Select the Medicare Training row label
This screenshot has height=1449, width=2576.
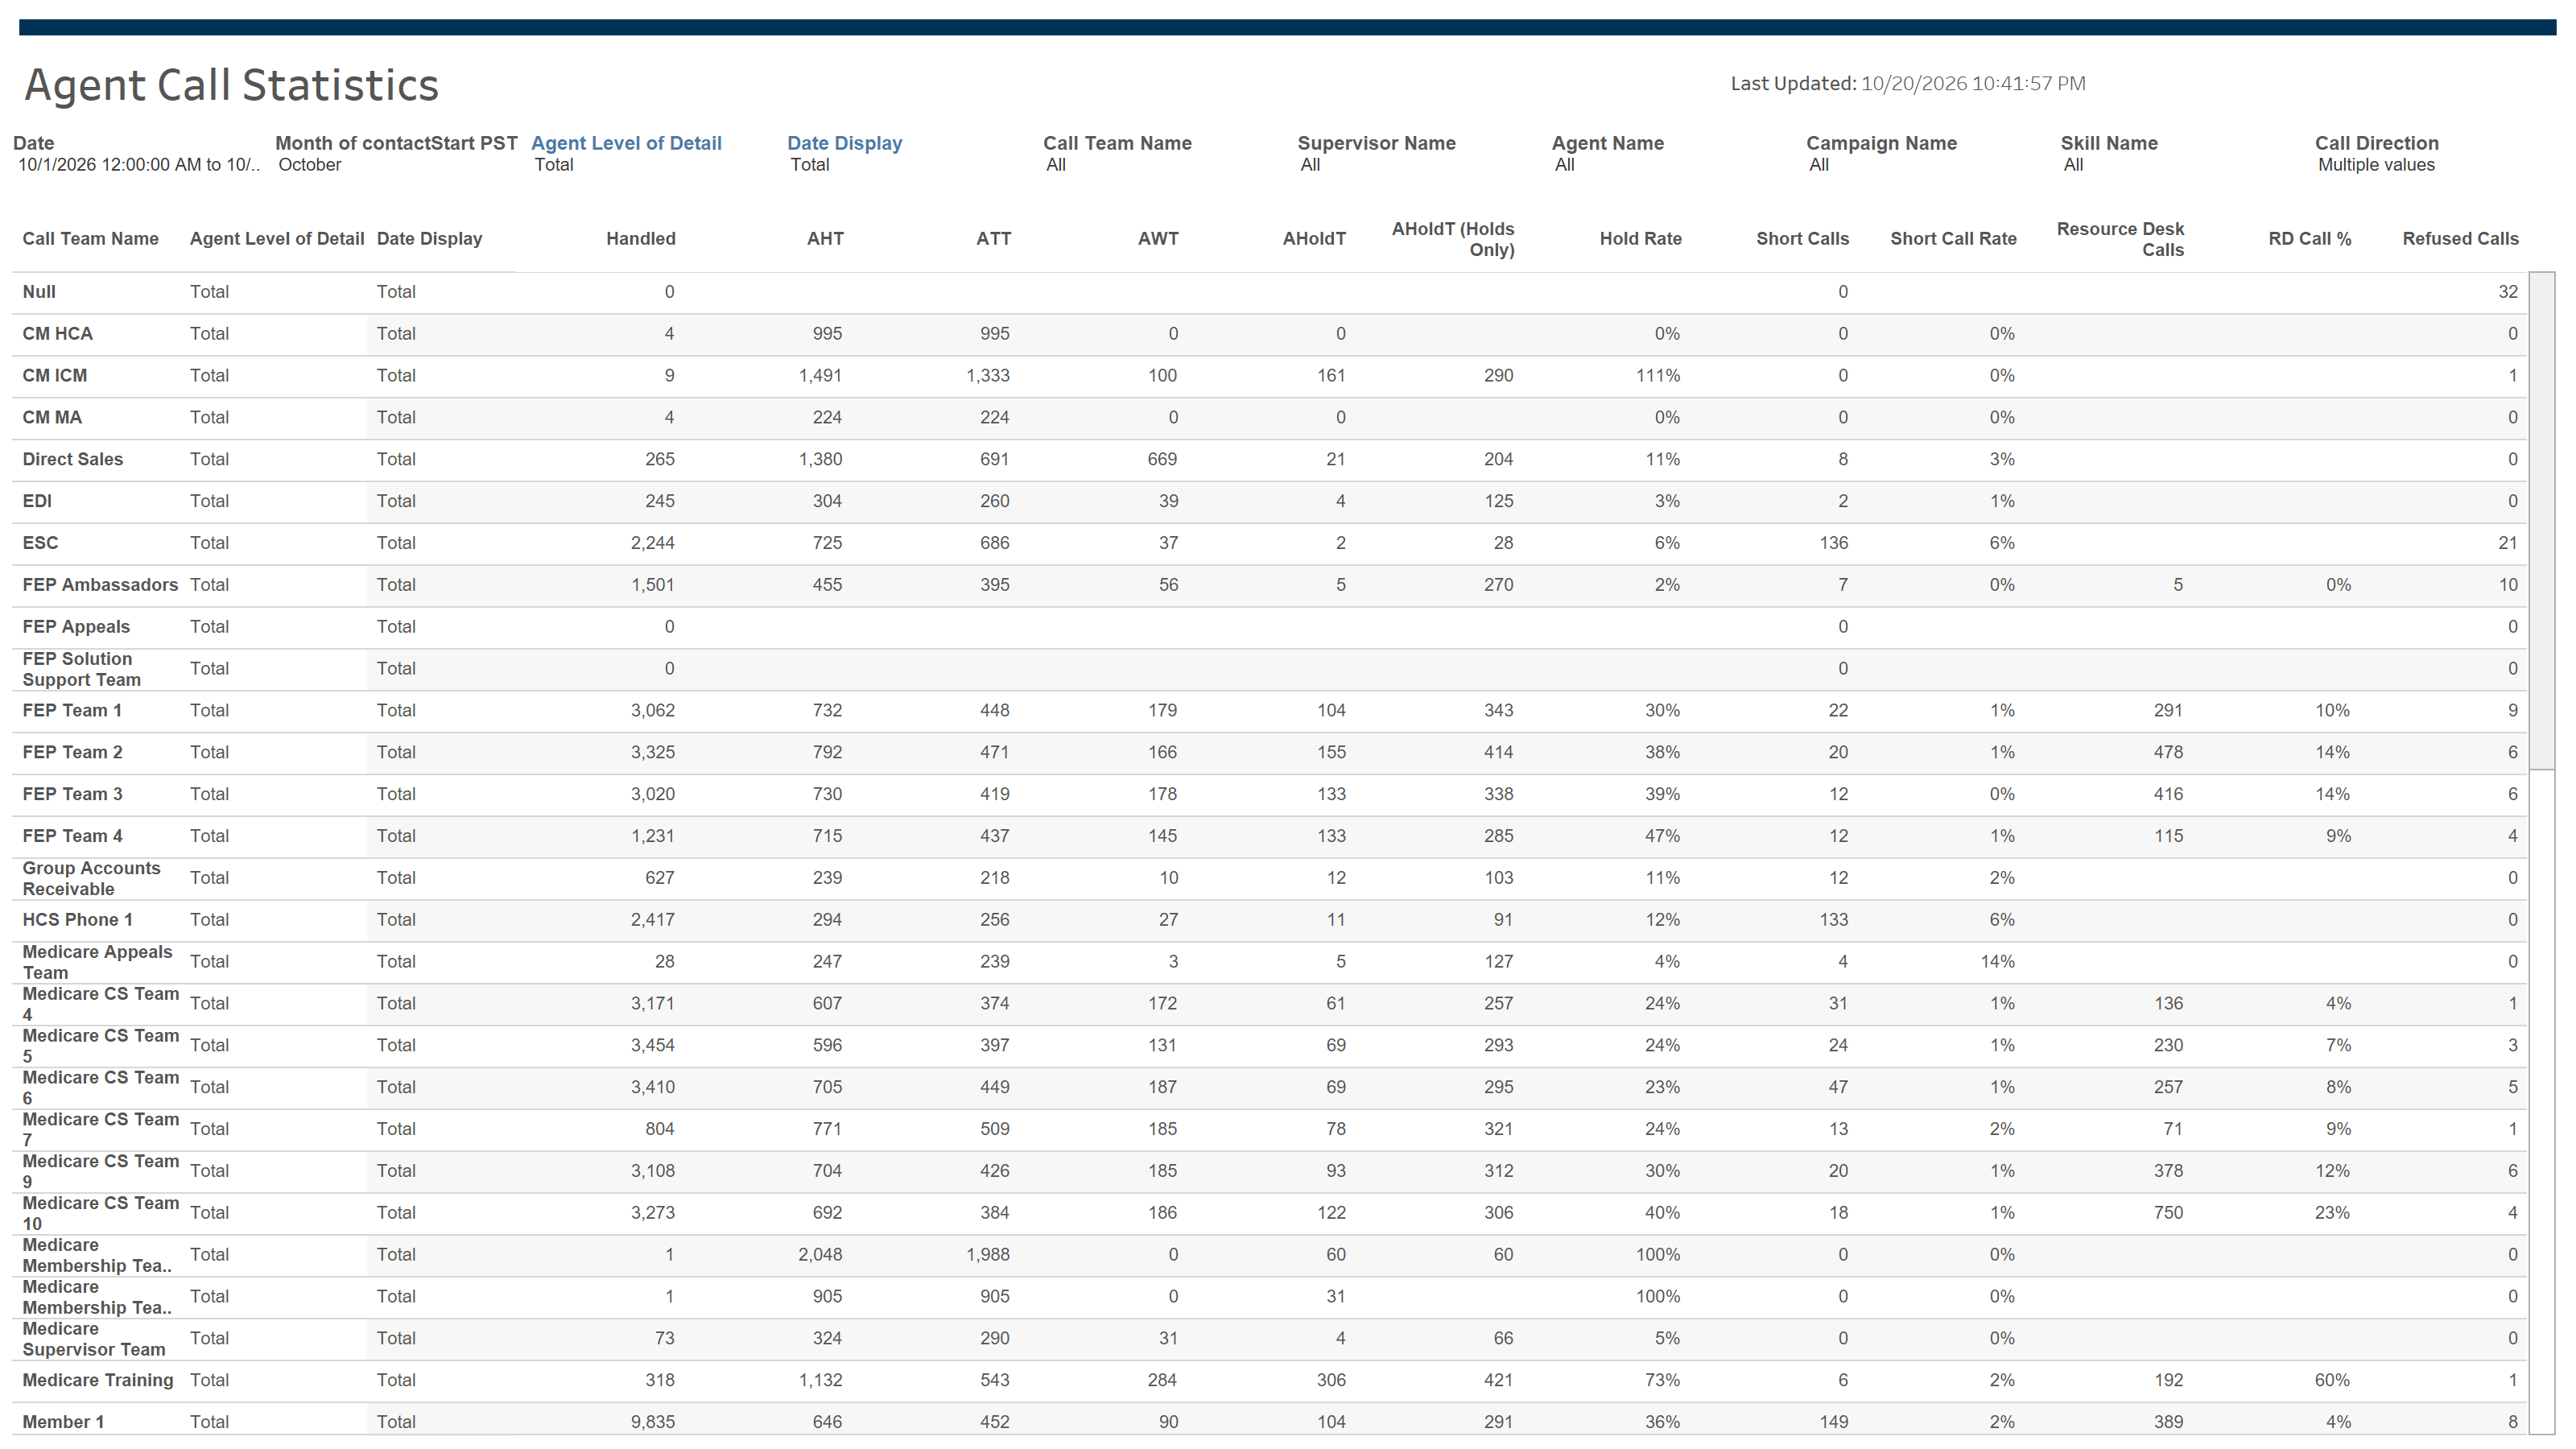[x=98, y=1381]
